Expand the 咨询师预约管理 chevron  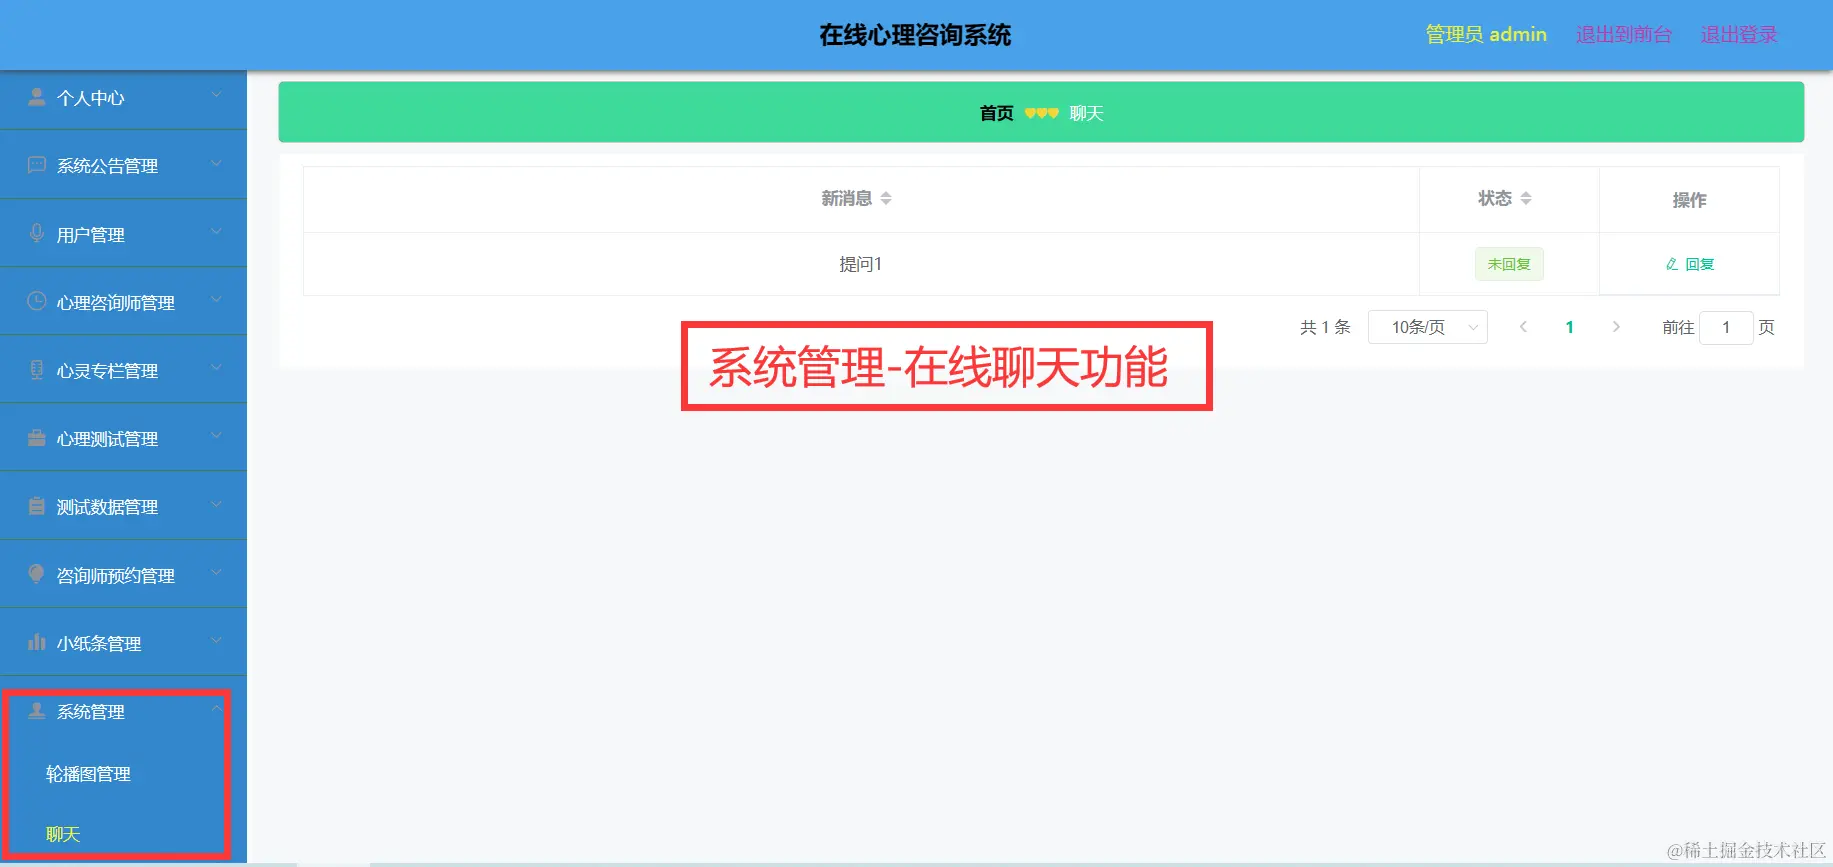(x=216, y=573)
